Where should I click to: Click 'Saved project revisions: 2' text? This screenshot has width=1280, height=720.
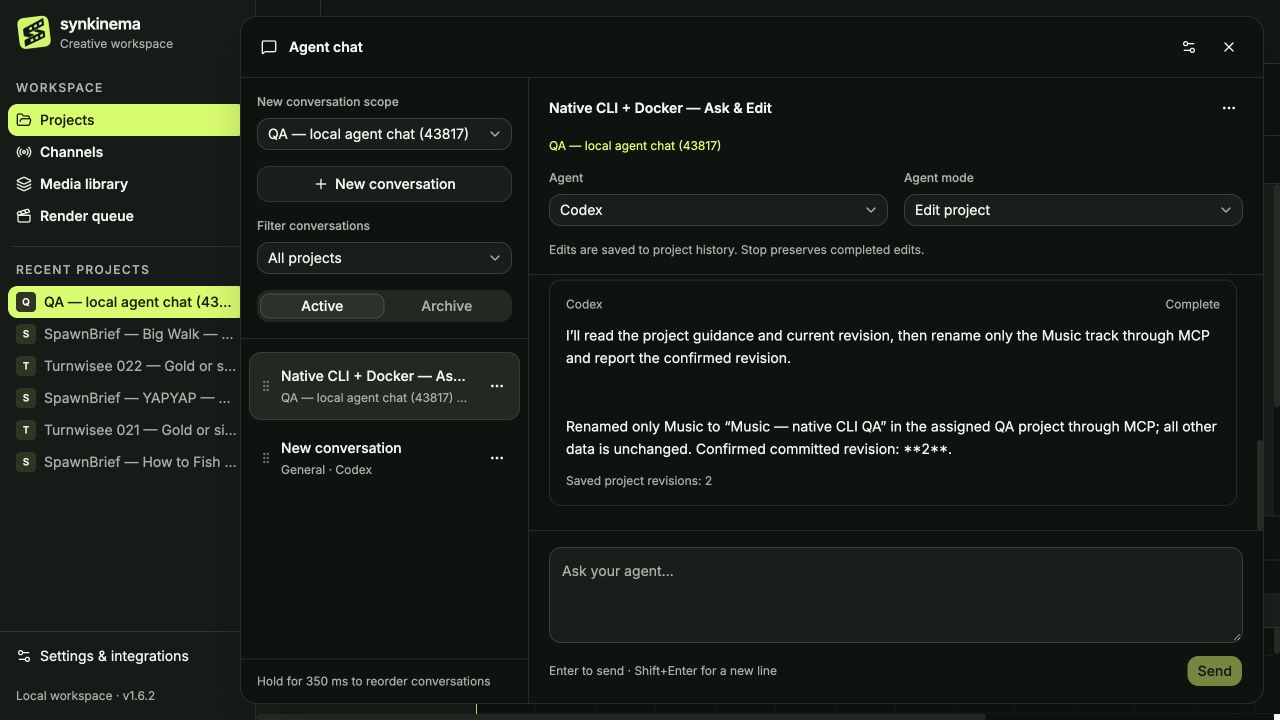(x=639, y=481)
